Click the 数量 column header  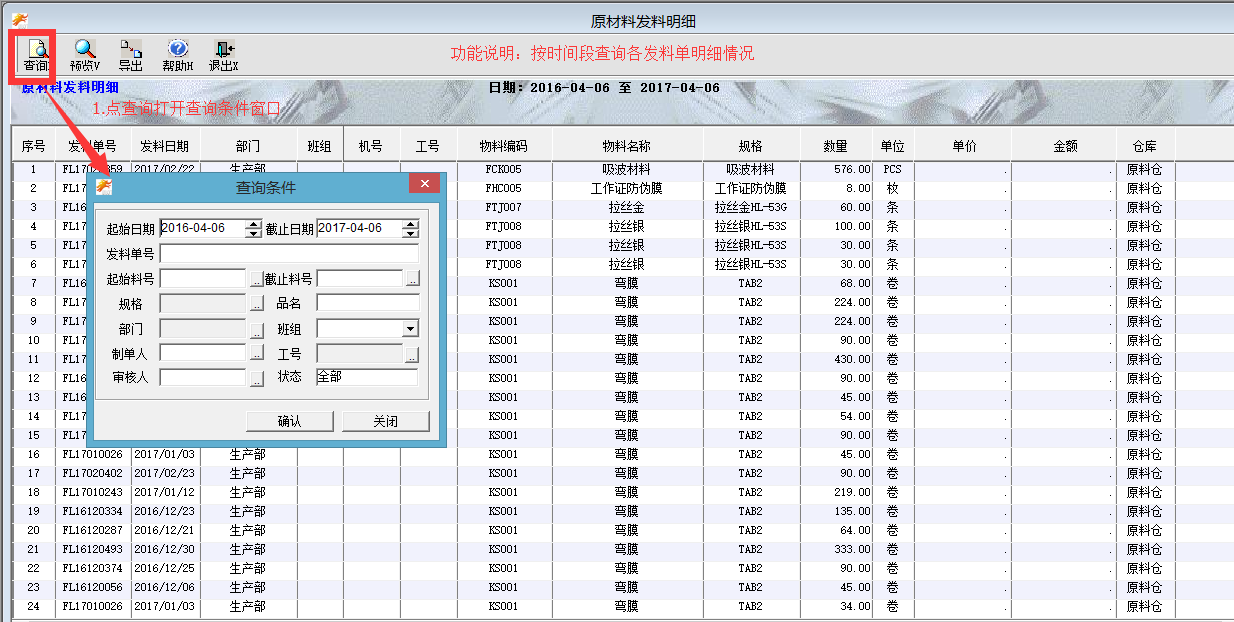tap(836, 146)
